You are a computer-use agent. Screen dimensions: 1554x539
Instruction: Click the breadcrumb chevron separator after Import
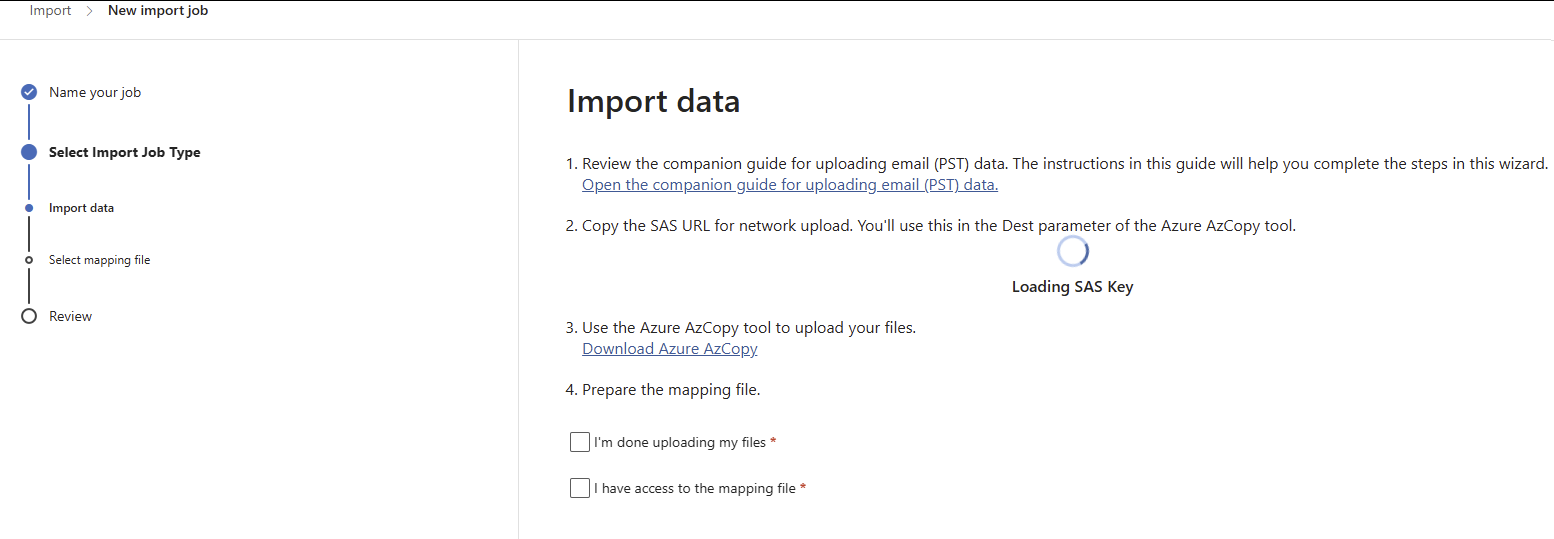point(89,11)
